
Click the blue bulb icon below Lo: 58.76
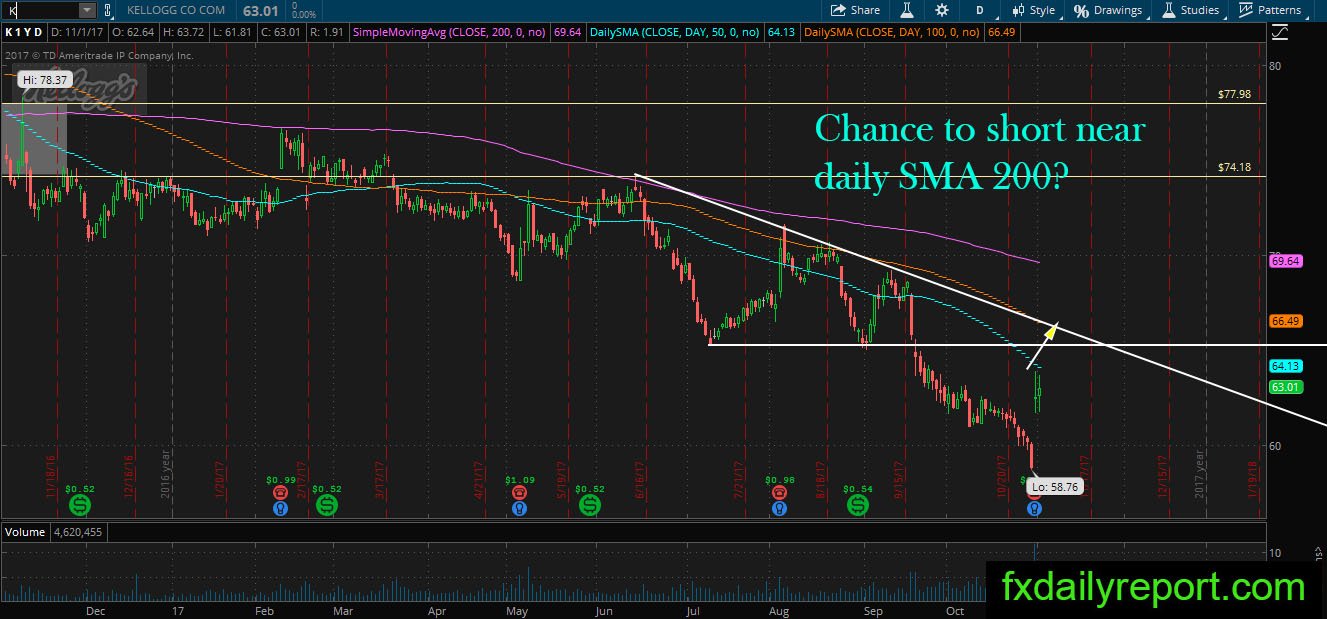(x=1034, y=508)
